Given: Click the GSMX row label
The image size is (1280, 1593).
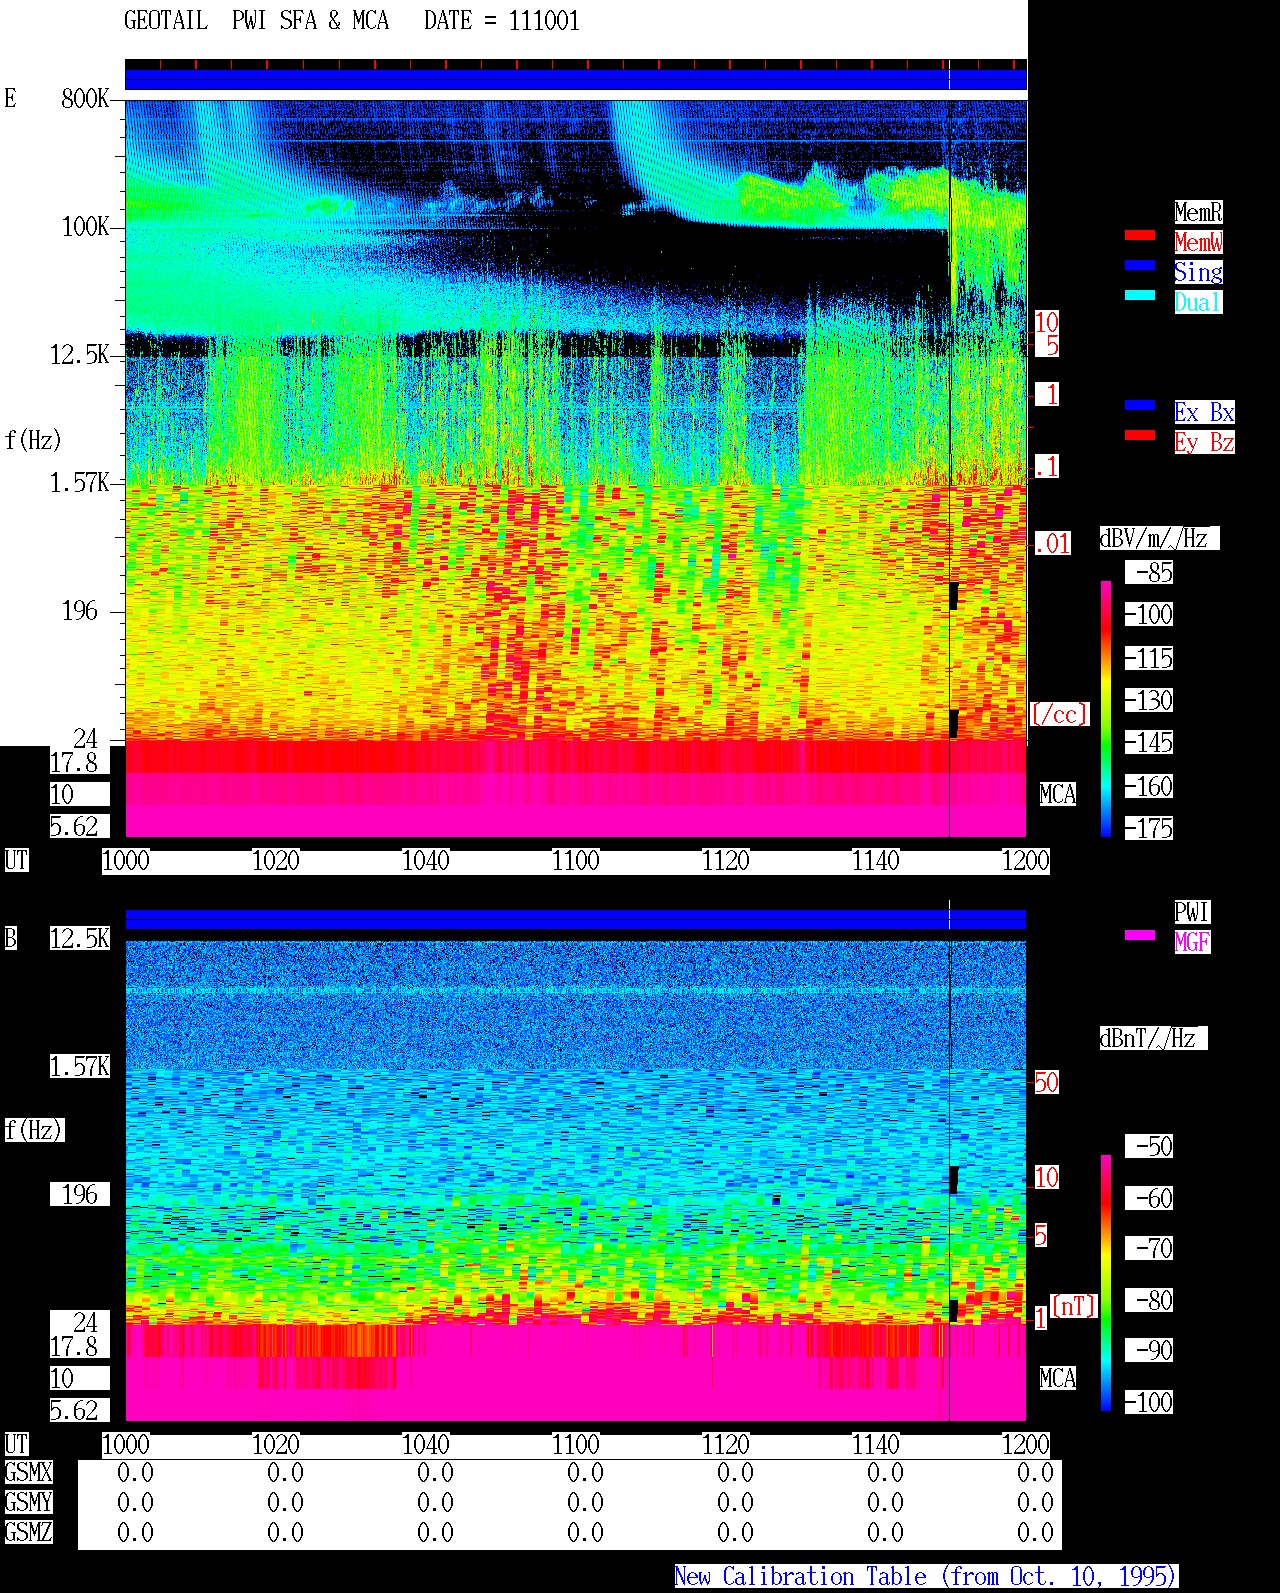Looking at the screenshot, I should pyautogui.click(x=28, y=1473).
